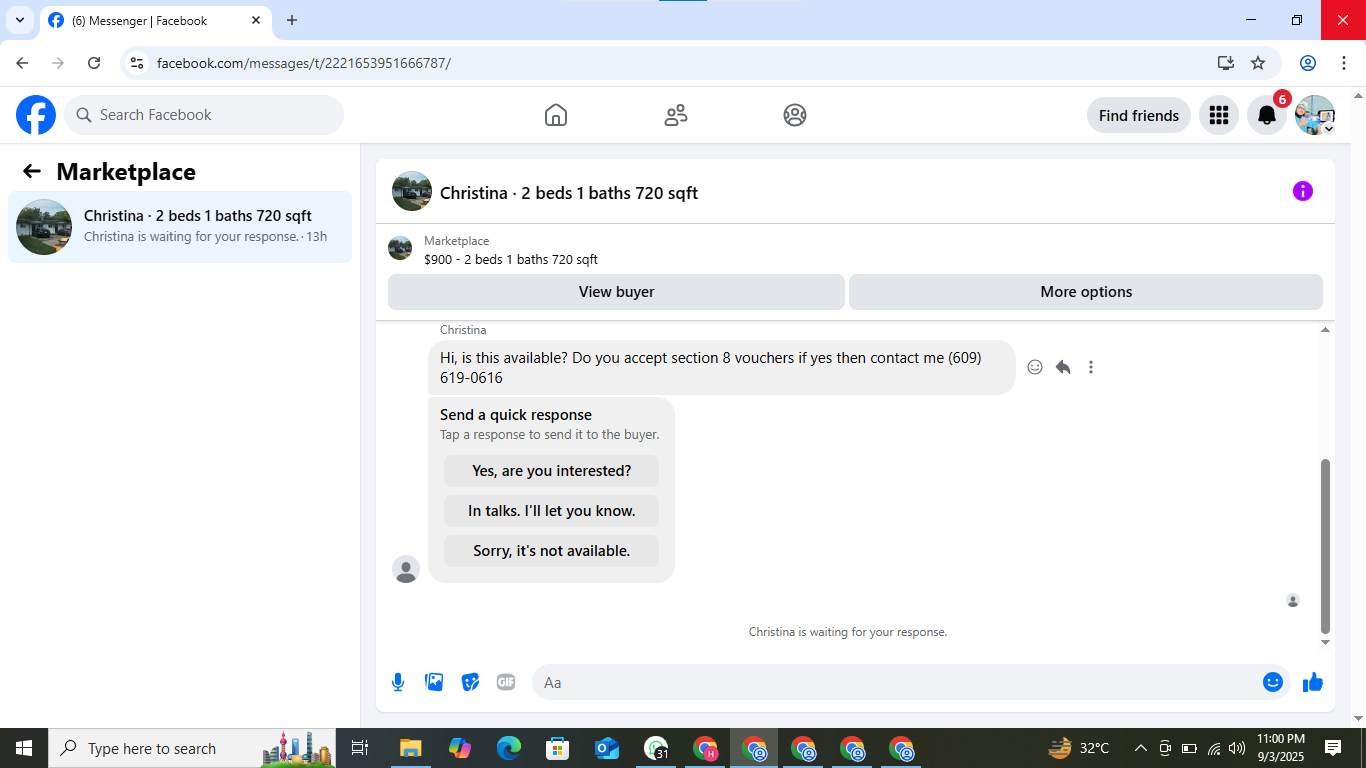Send quick response In talks. I'll let you know.
The width and height of the screenshot is (1366, 768).
(552, 511)
